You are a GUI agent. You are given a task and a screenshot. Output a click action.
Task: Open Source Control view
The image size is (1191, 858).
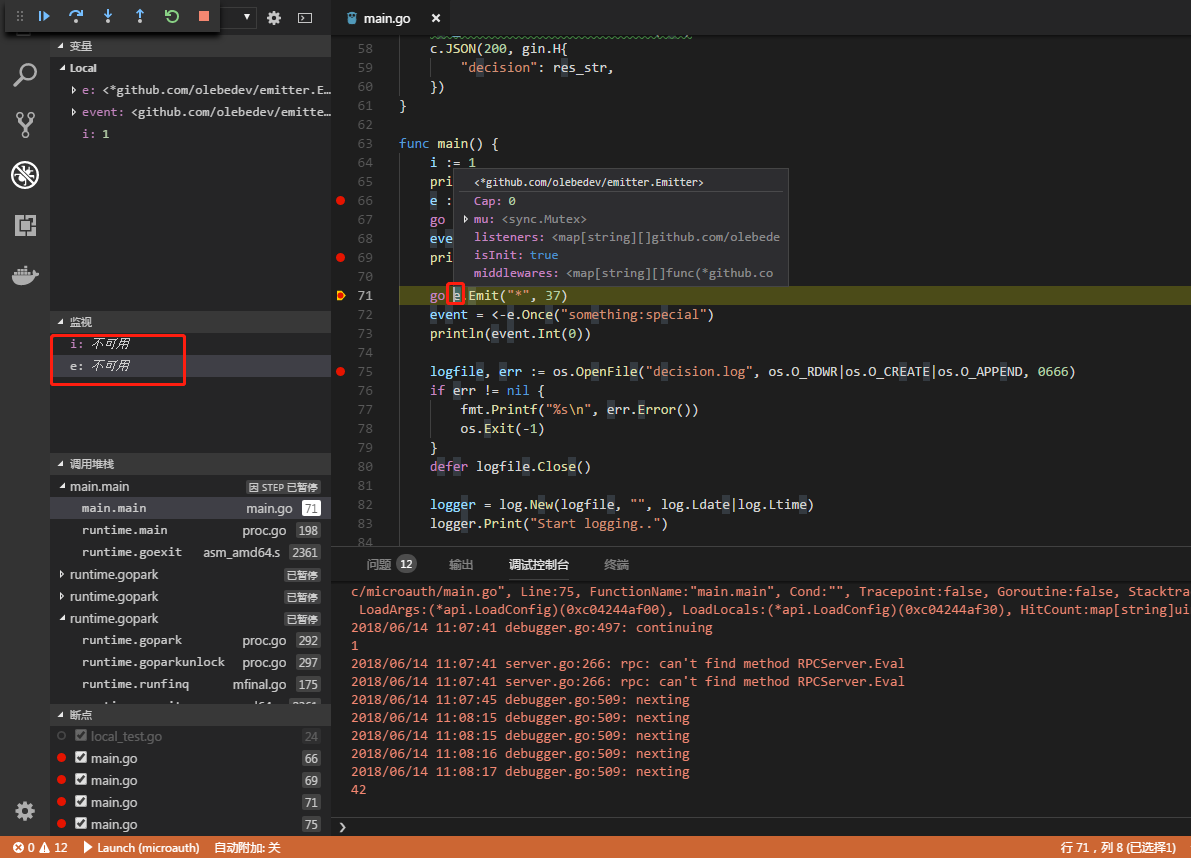point(25,125)
